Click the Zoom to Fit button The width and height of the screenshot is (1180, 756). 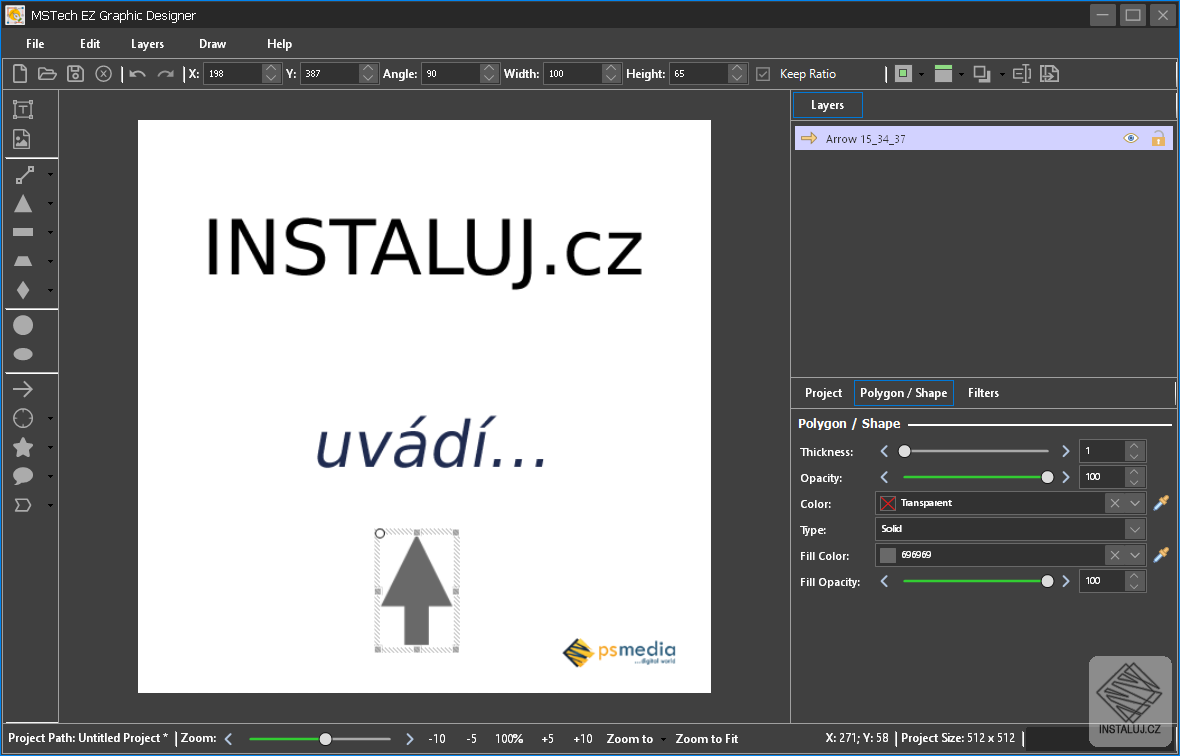pyautogui.click(x=707, y=739)
